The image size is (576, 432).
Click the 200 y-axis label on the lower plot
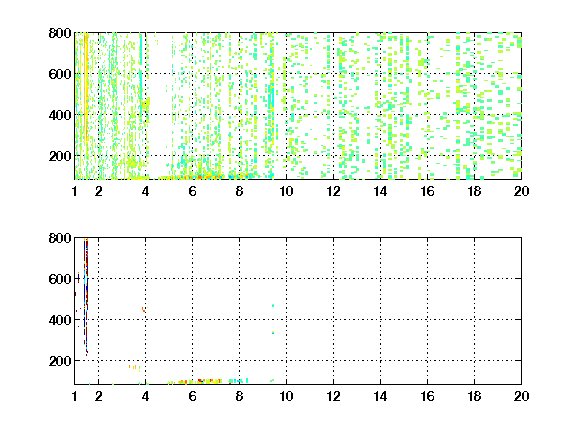pyautogui.click(x=60, y=361)
